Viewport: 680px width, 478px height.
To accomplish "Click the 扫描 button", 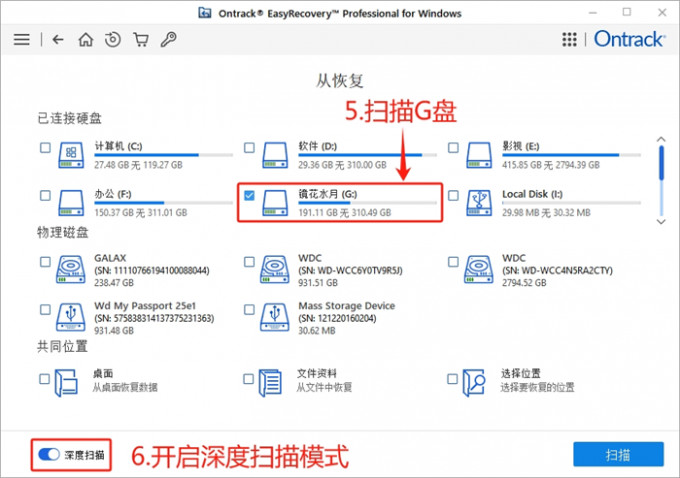I will click(617, 455).
